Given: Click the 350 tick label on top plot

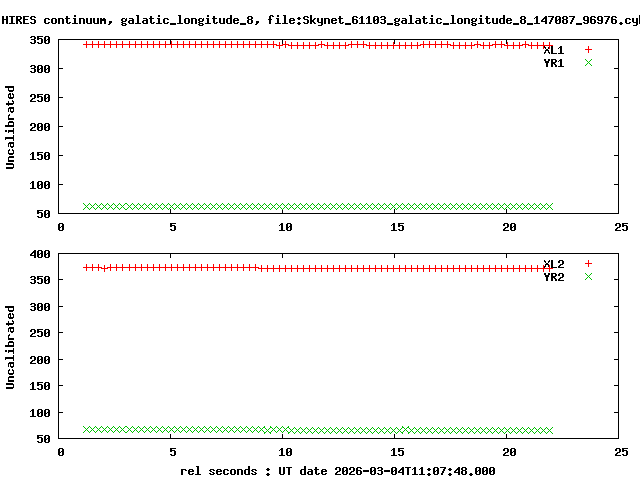Looking at the screenshot, I should coord(40,40).
